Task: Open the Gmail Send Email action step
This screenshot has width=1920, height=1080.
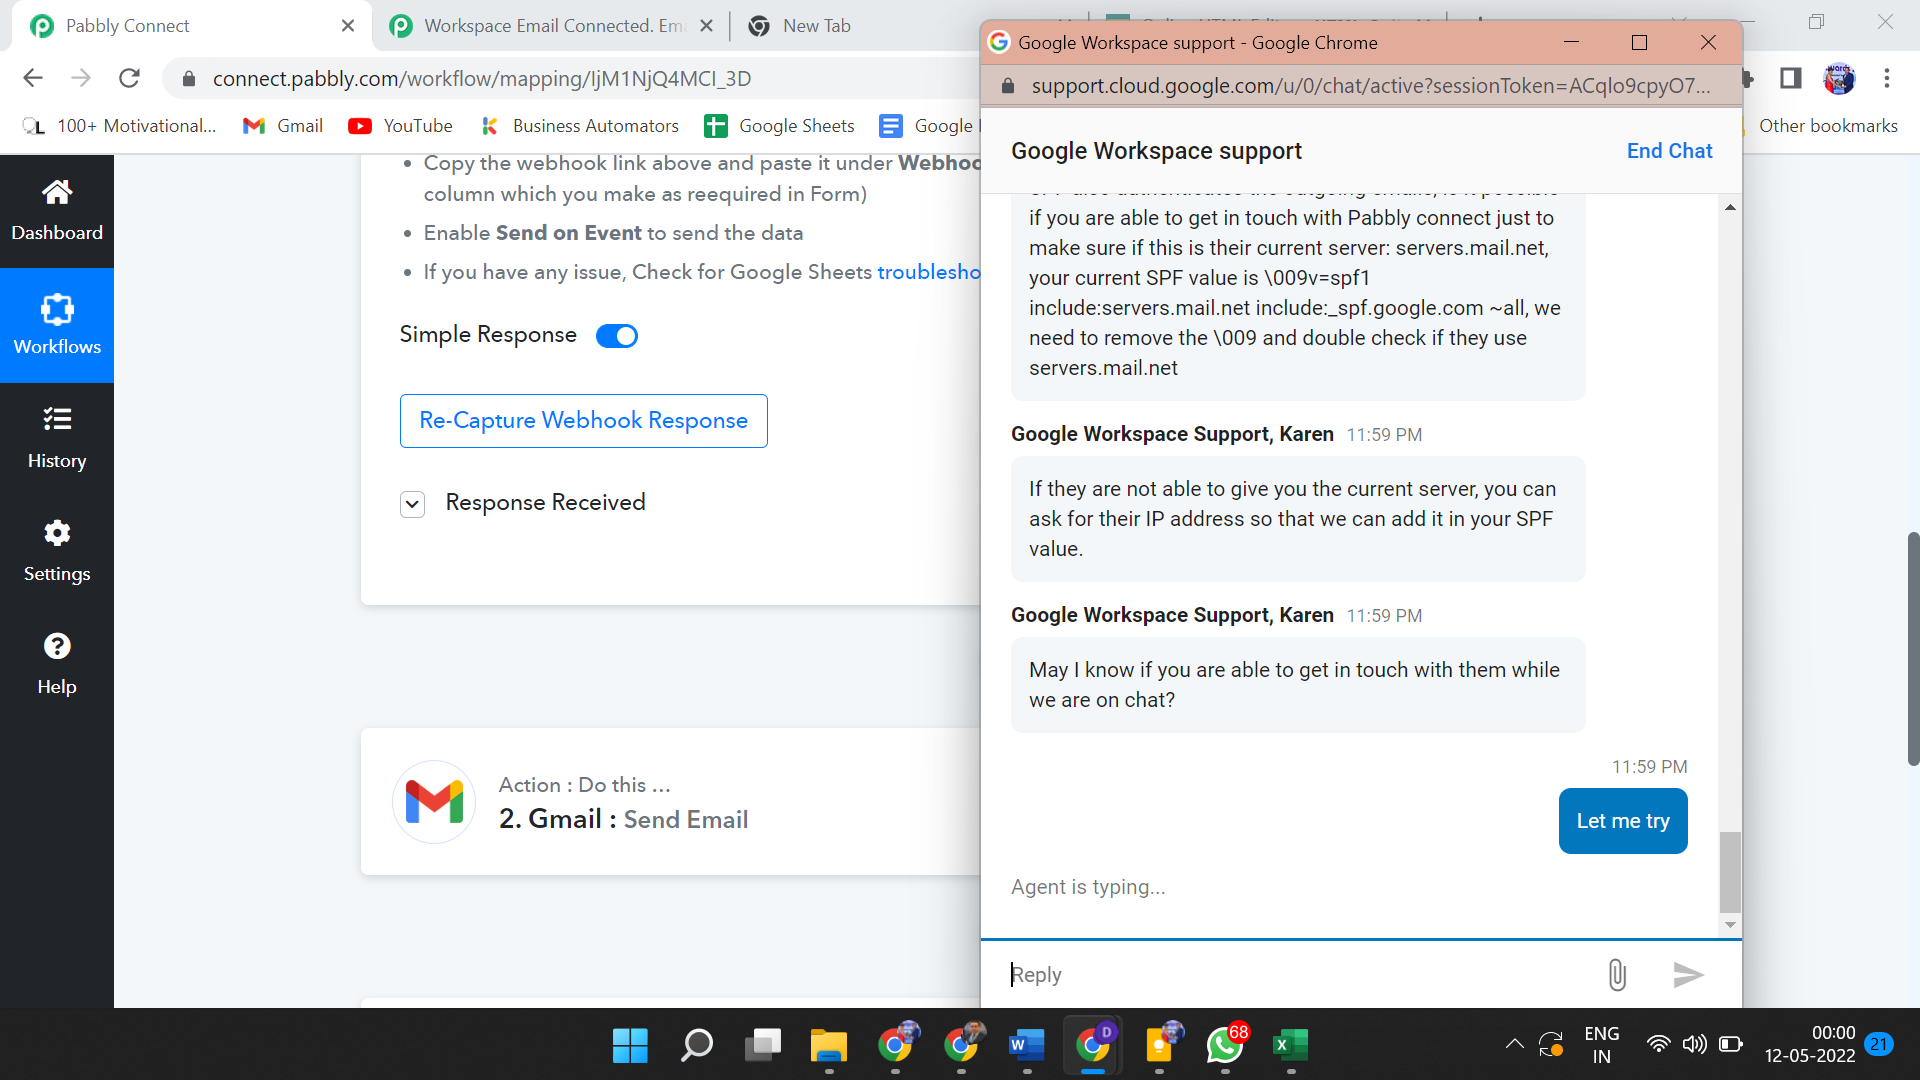Action: [x=670, y=802]
